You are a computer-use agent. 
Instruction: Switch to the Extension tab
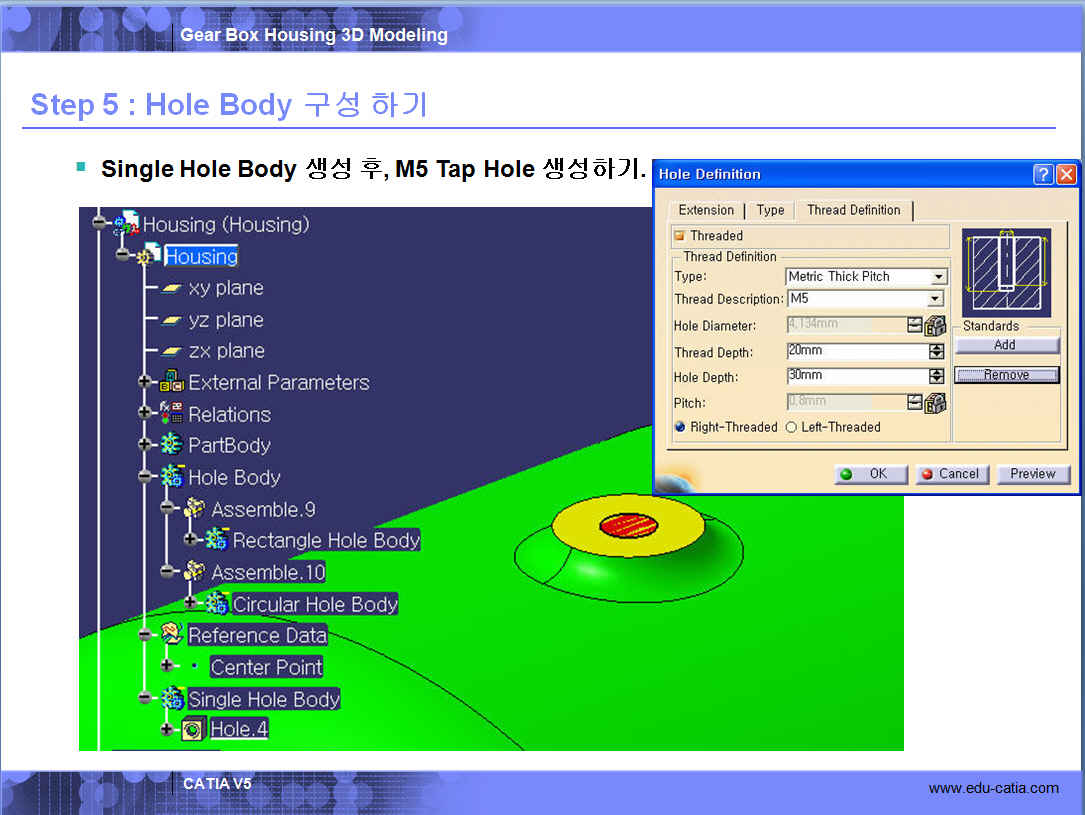706,210
